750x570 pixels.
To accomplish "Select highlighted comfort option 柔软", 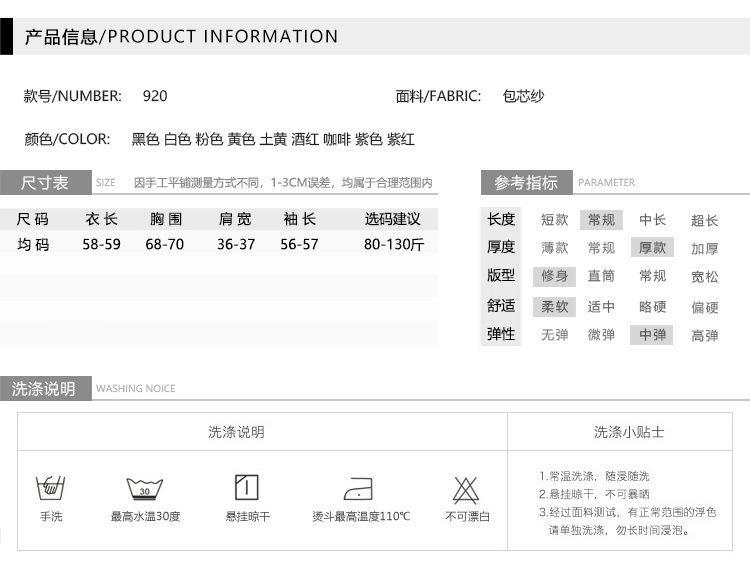I will pos(554,307).
